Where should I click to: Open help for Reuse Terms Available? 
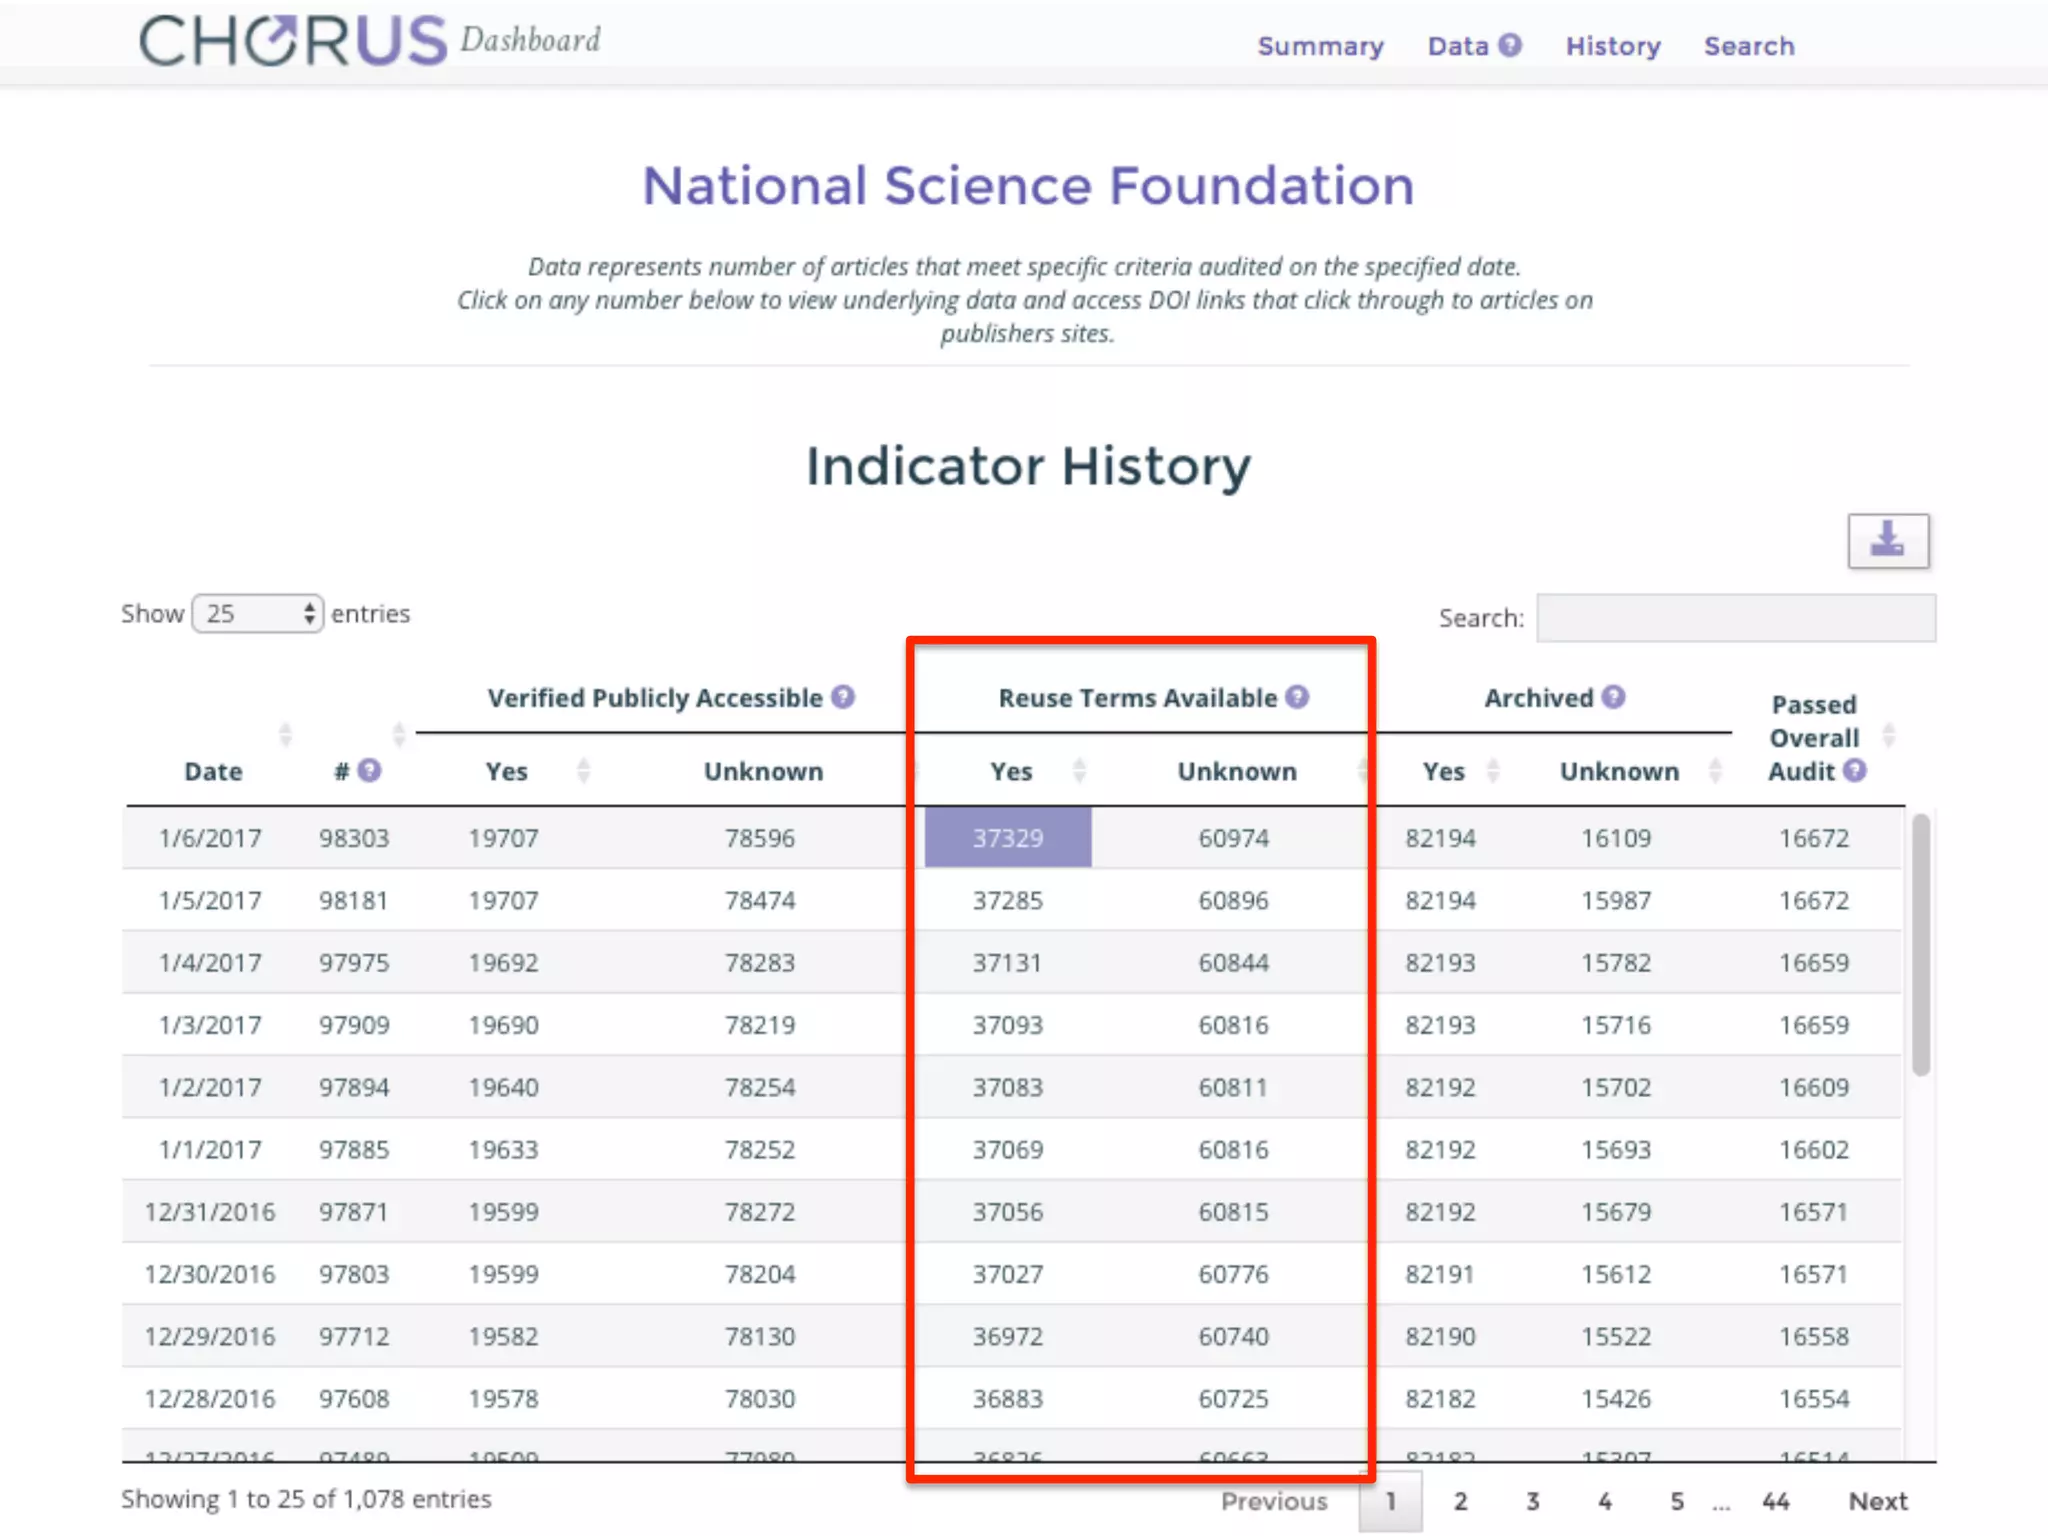(x=1297, y=697)
